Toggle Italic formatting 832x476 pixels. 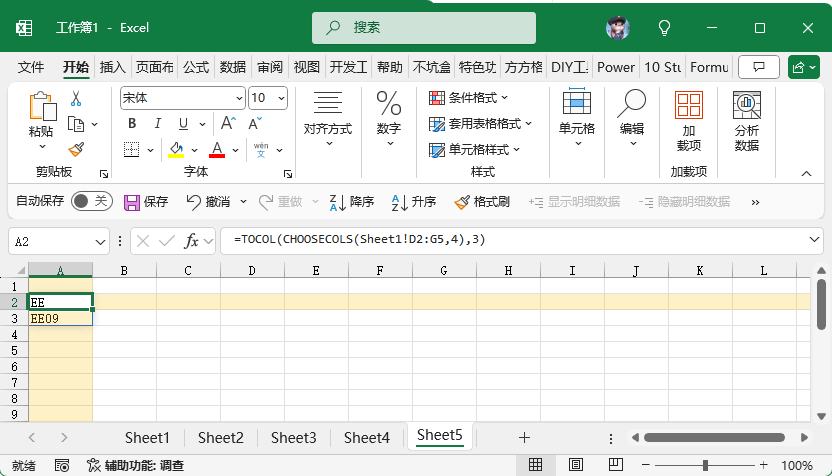click(158, 124)
